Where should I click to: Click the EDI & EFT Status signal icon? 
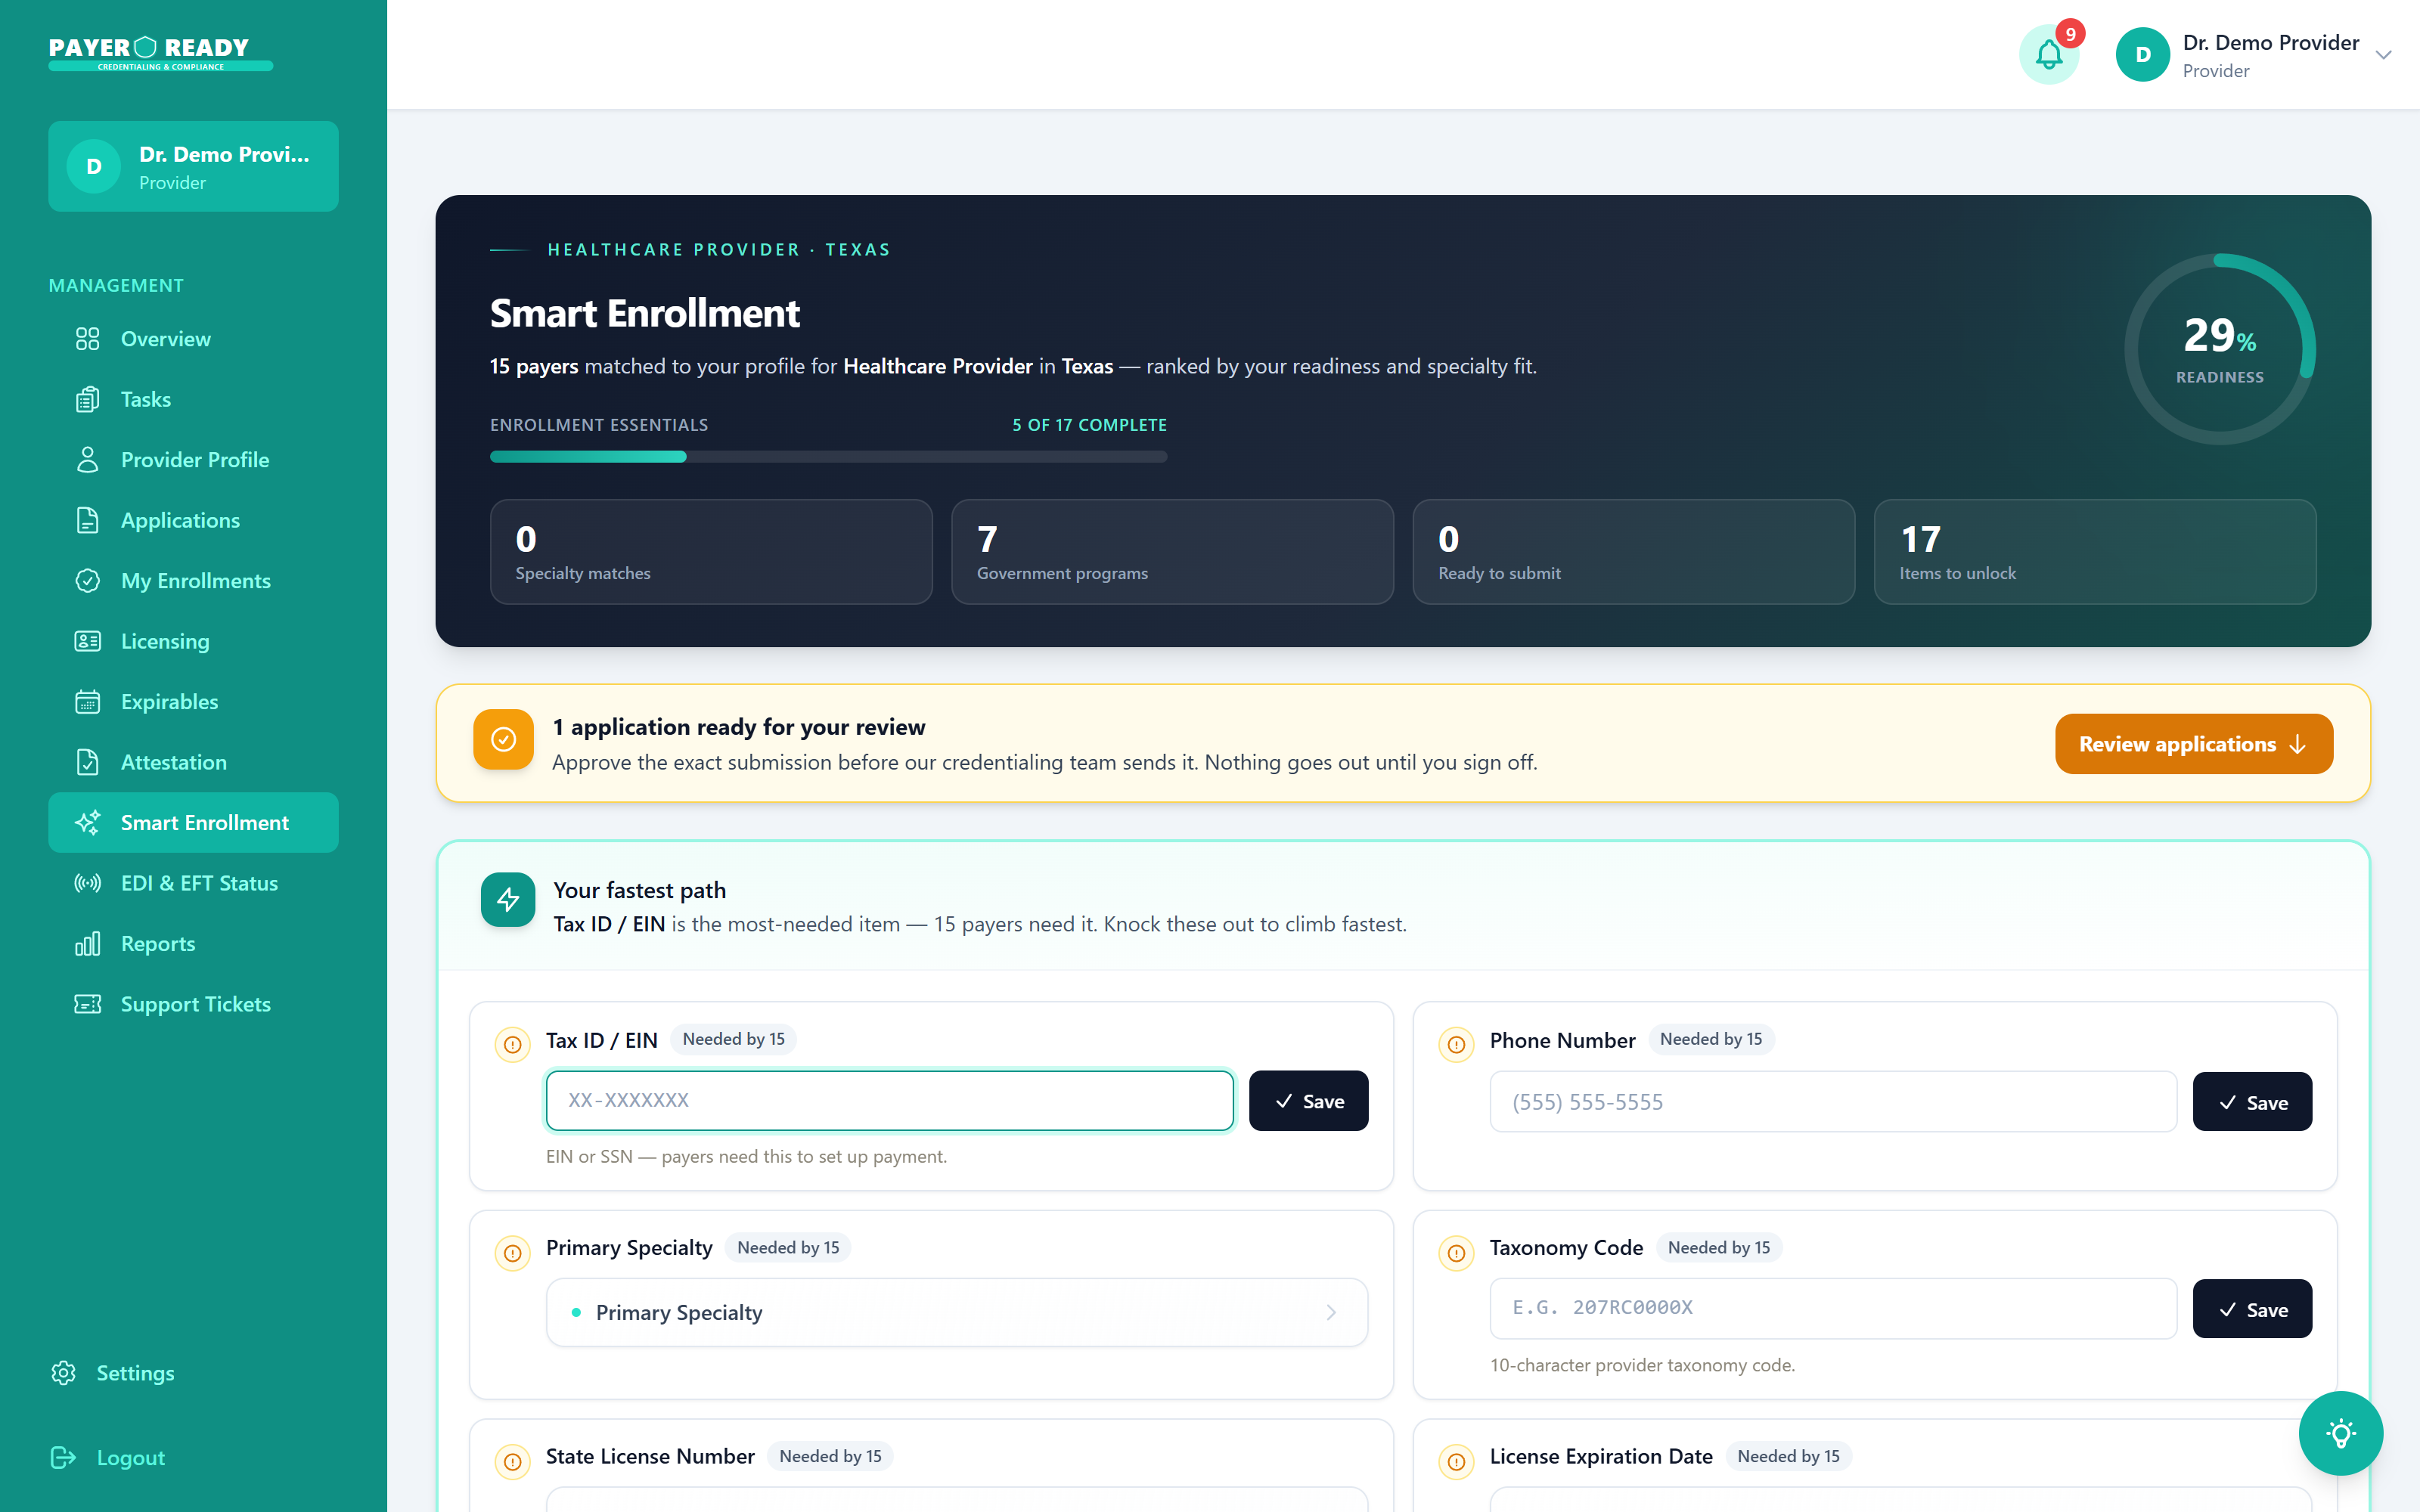(88, 883)
